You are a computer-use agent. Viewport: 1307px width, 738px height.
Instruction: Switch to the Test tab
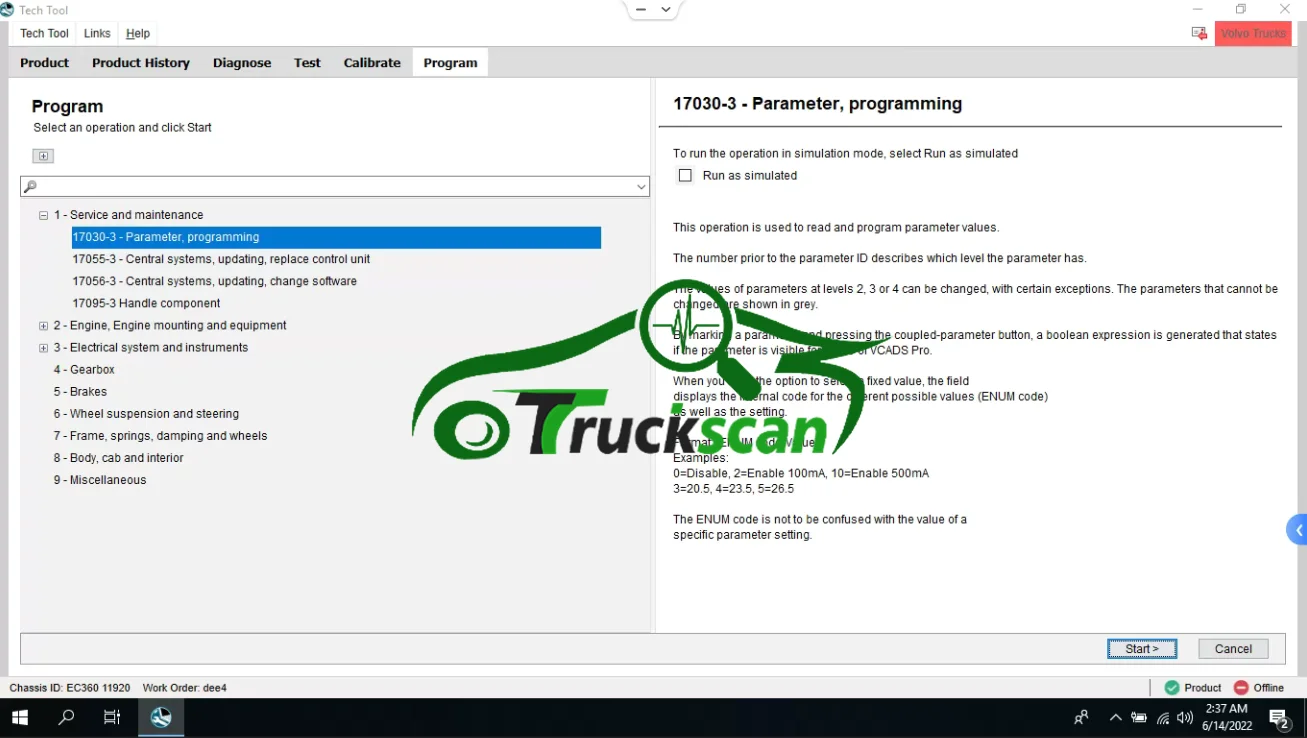click(x=307, y=63)
